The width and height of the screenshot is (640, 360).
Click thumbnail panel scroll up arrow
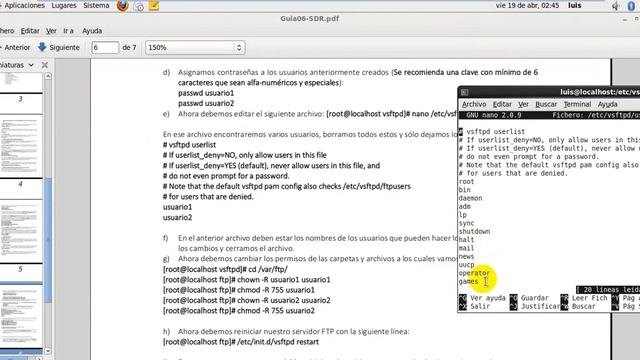point(48,76)
